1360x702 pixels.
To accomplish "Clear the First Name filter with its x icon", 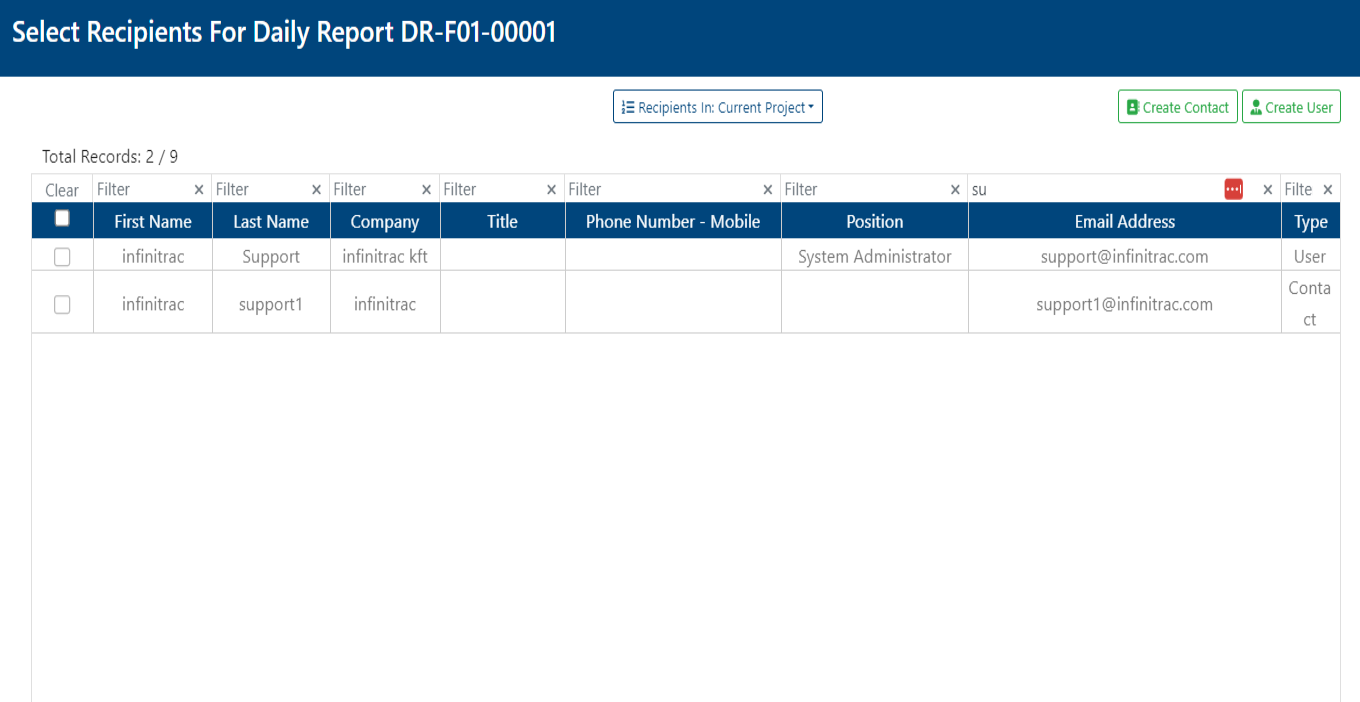I will [199, 190].
